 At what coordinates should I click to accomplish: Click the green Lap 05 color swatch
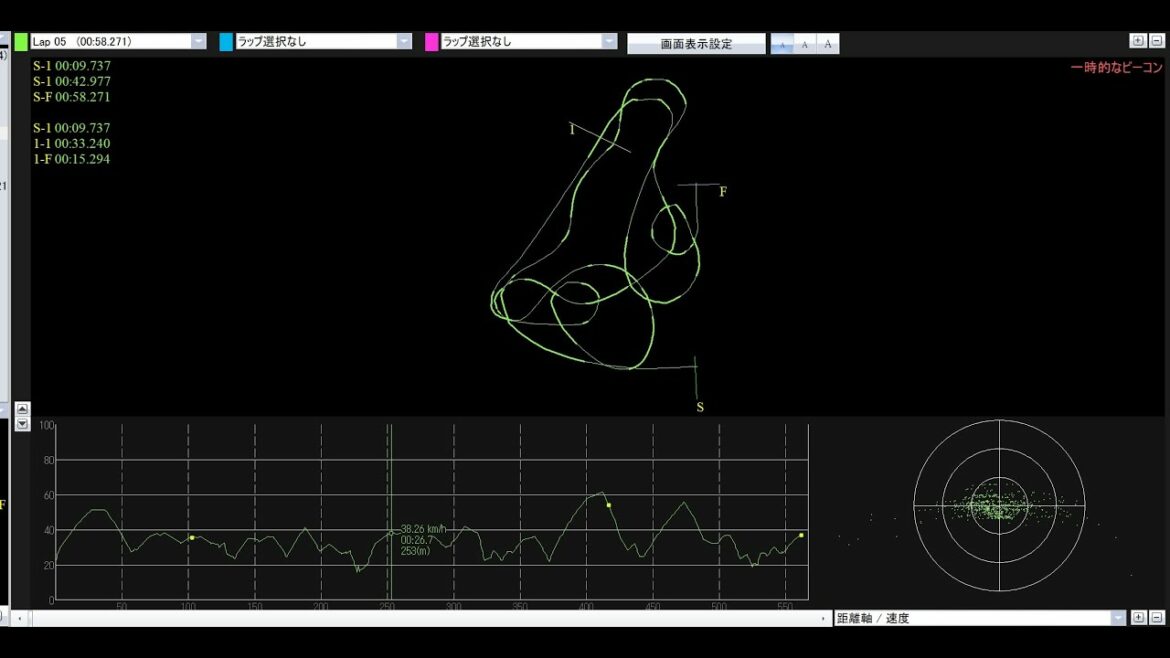[x=21, y=42]
